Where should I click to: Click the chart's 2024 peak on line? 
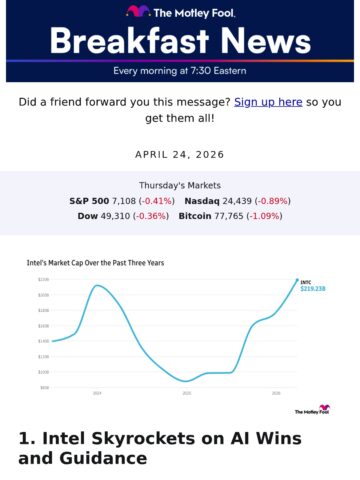97,285
